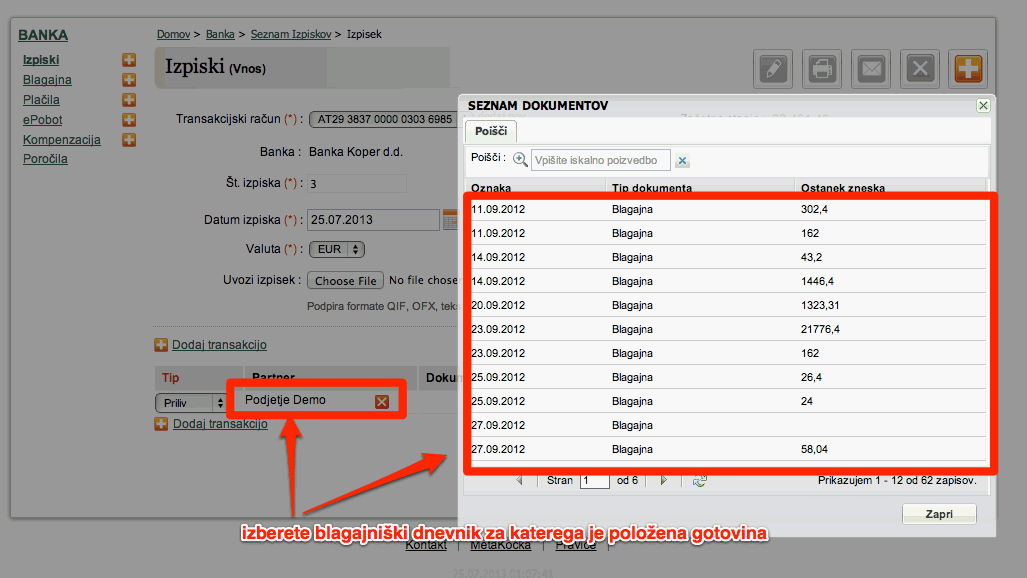Click the refresh icon in document list pager

click(x=700, y=481)
